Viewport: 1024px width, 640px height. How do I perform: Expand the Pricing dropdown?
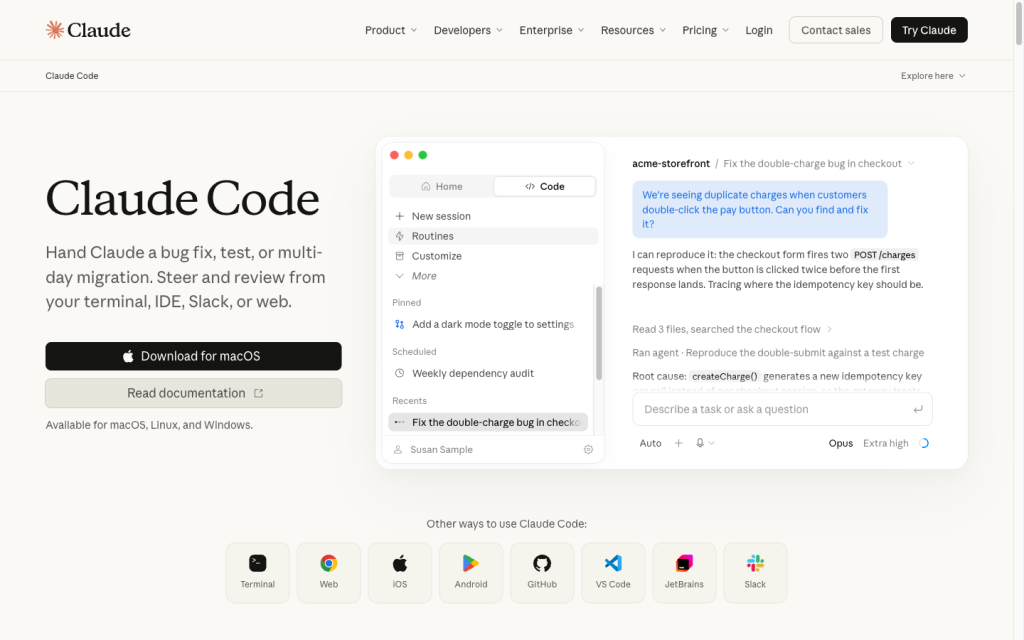click(x=705, y=30)
